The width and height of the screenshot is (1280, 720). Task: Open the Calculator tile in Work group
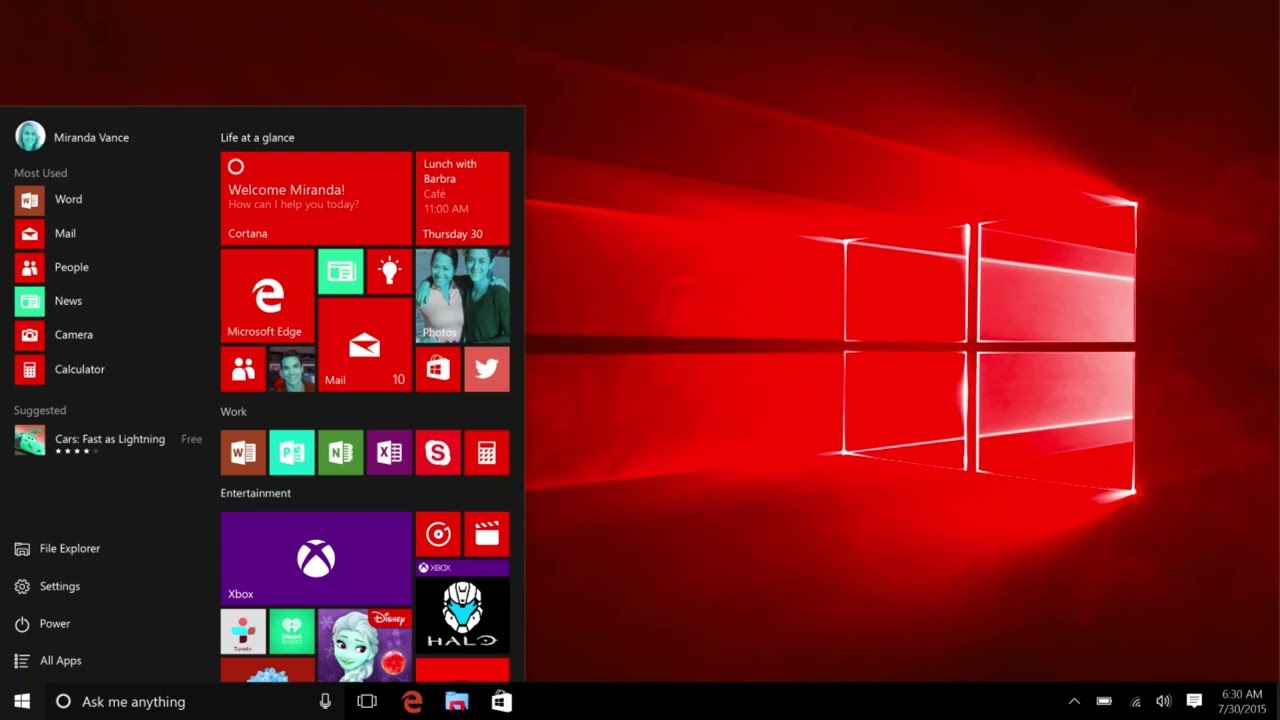[487, 453]
